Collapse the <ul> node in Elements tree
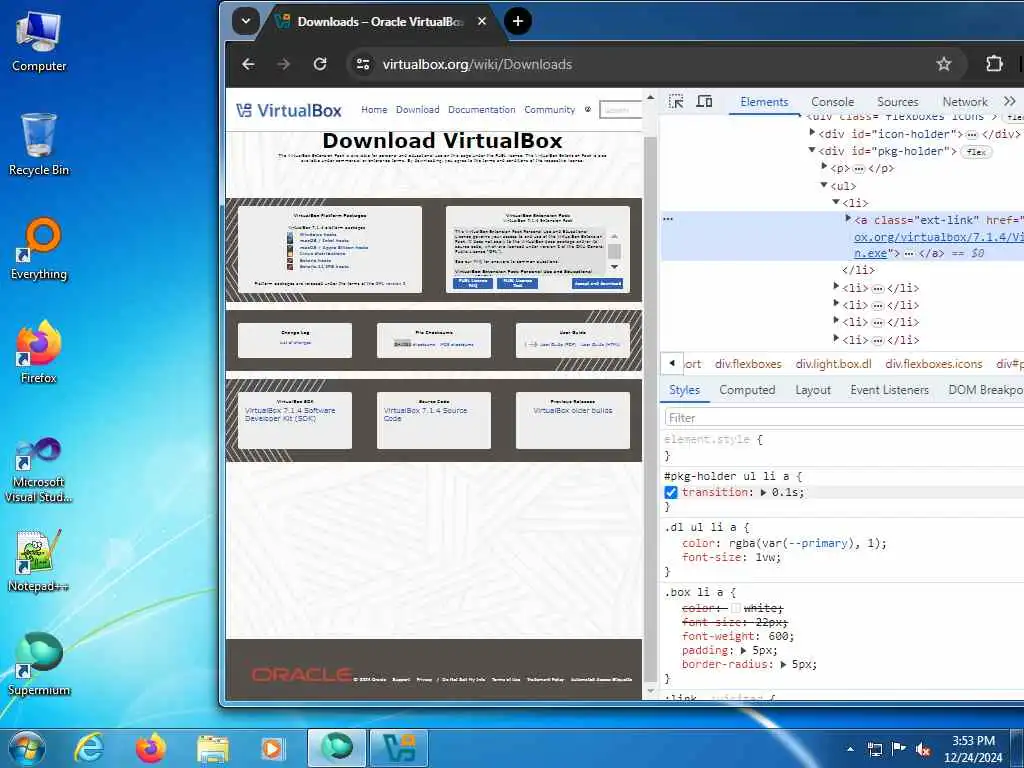 pyautogui.click(x=824, y=185)
